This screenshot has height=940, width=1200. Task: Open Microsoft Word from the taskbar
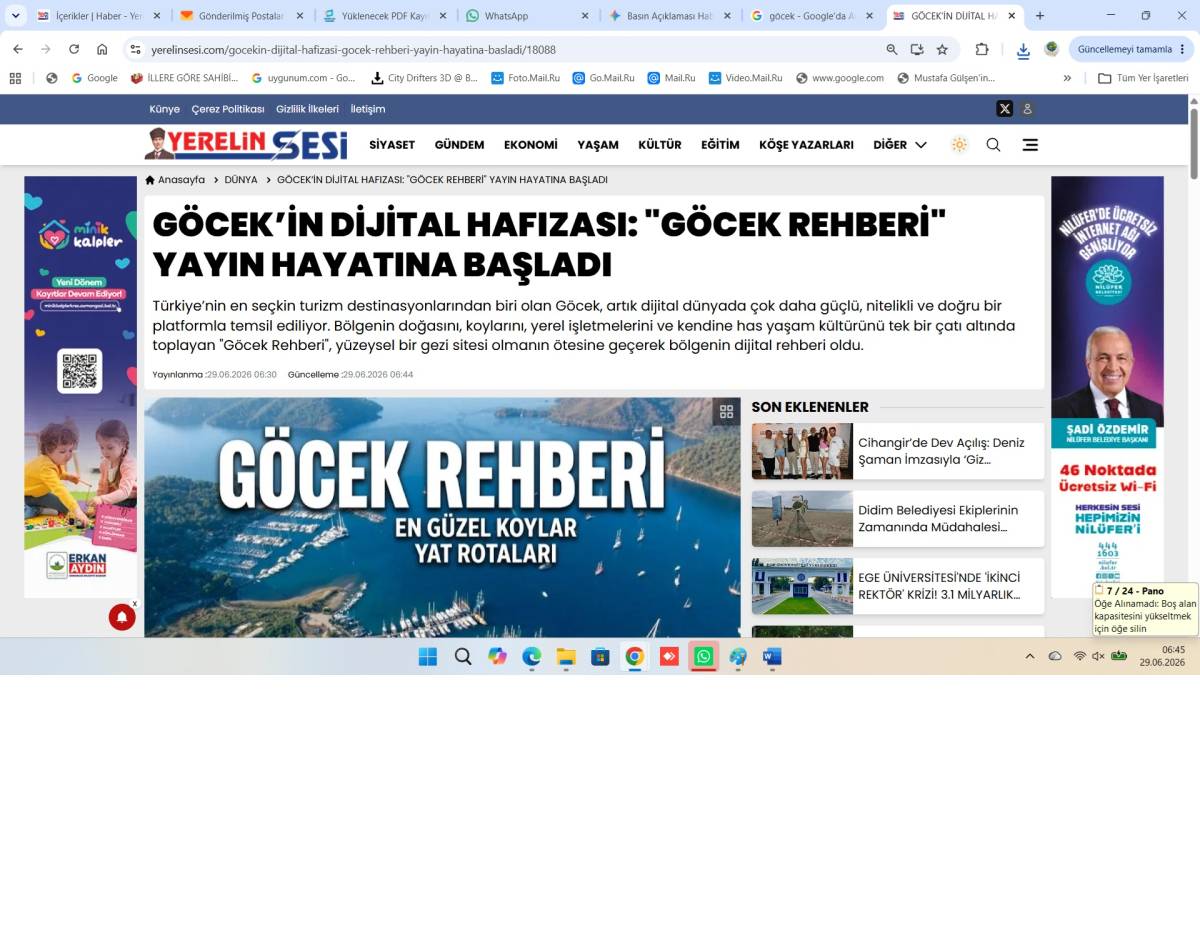pyautogui.click(x=772, y=656)
